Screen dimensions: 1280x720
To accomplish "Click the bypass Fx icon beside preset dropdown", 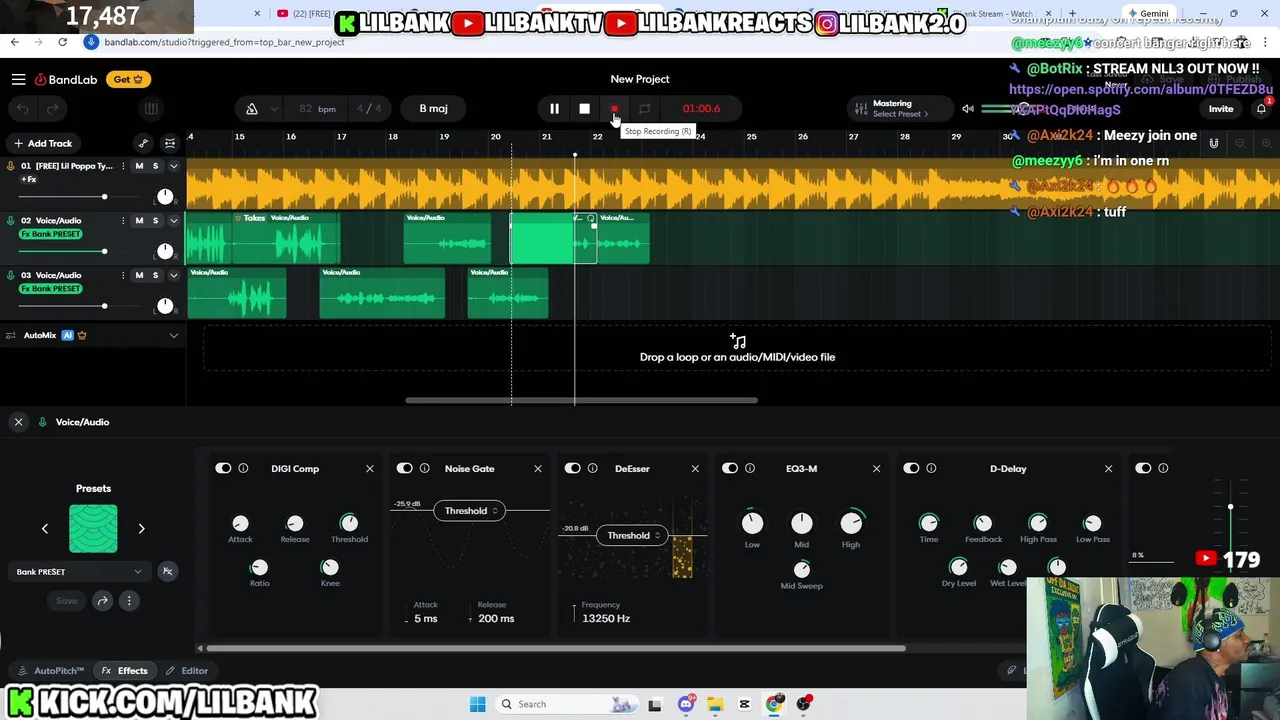I will (x=167, y=572).
